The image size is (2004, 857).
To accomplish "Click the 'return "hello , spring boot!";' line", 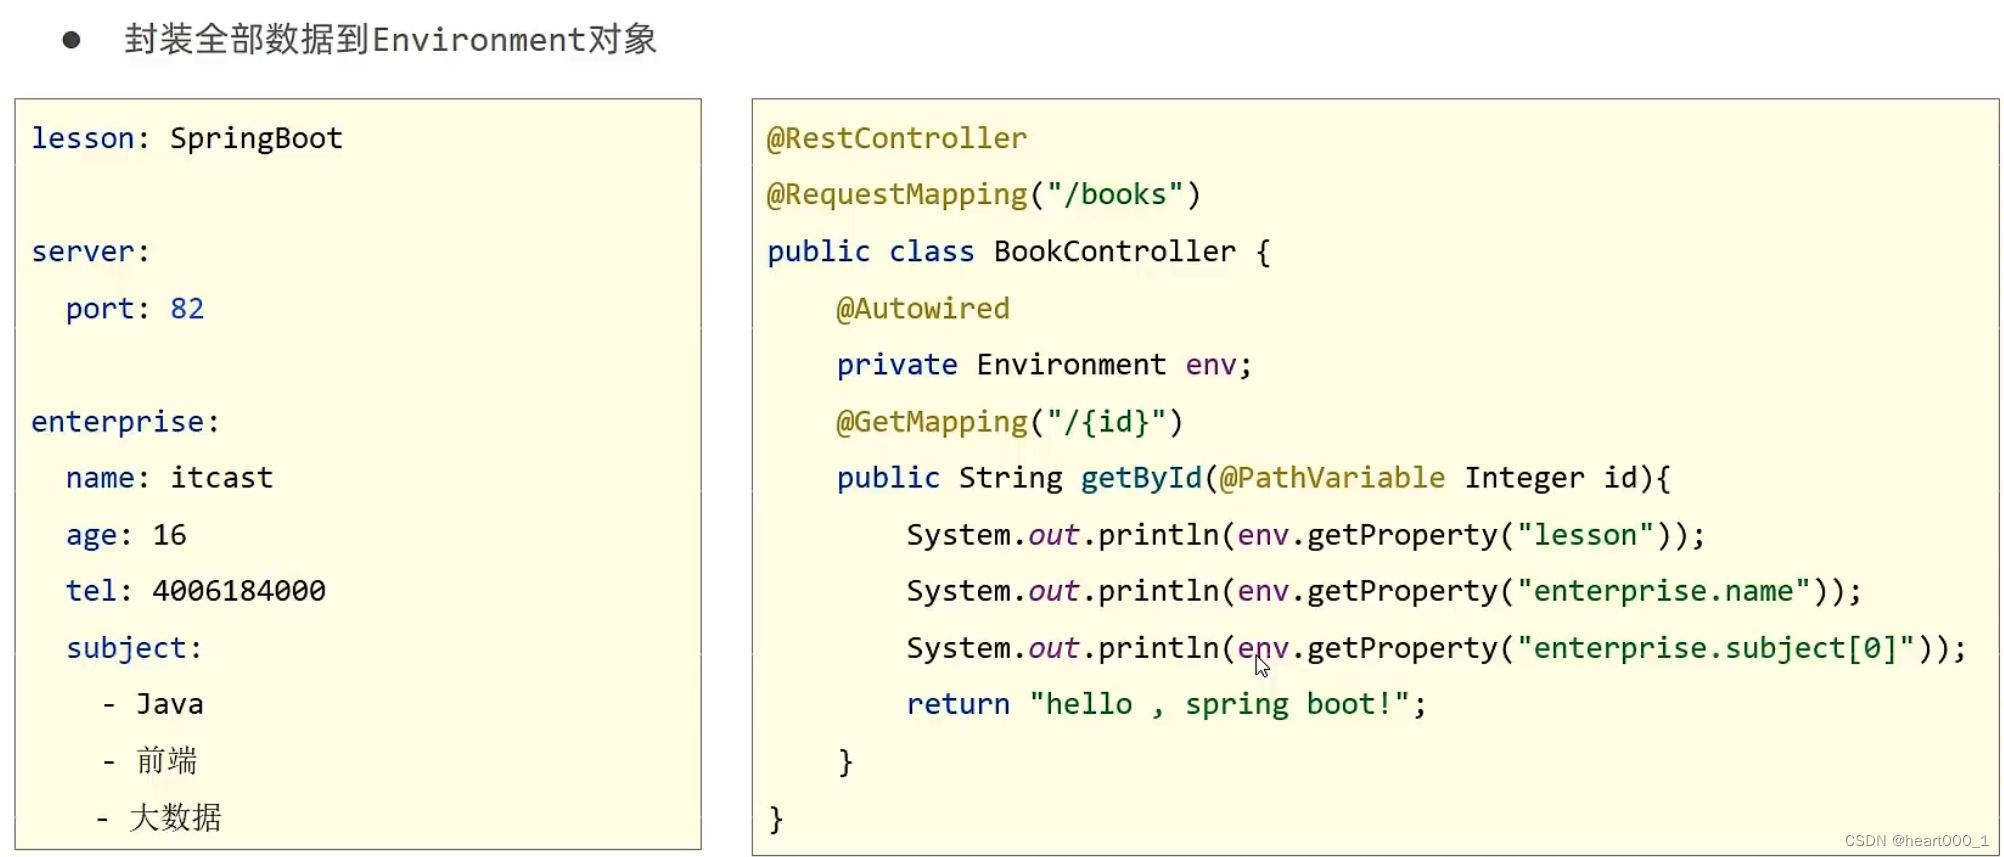I will [1166, 704].
